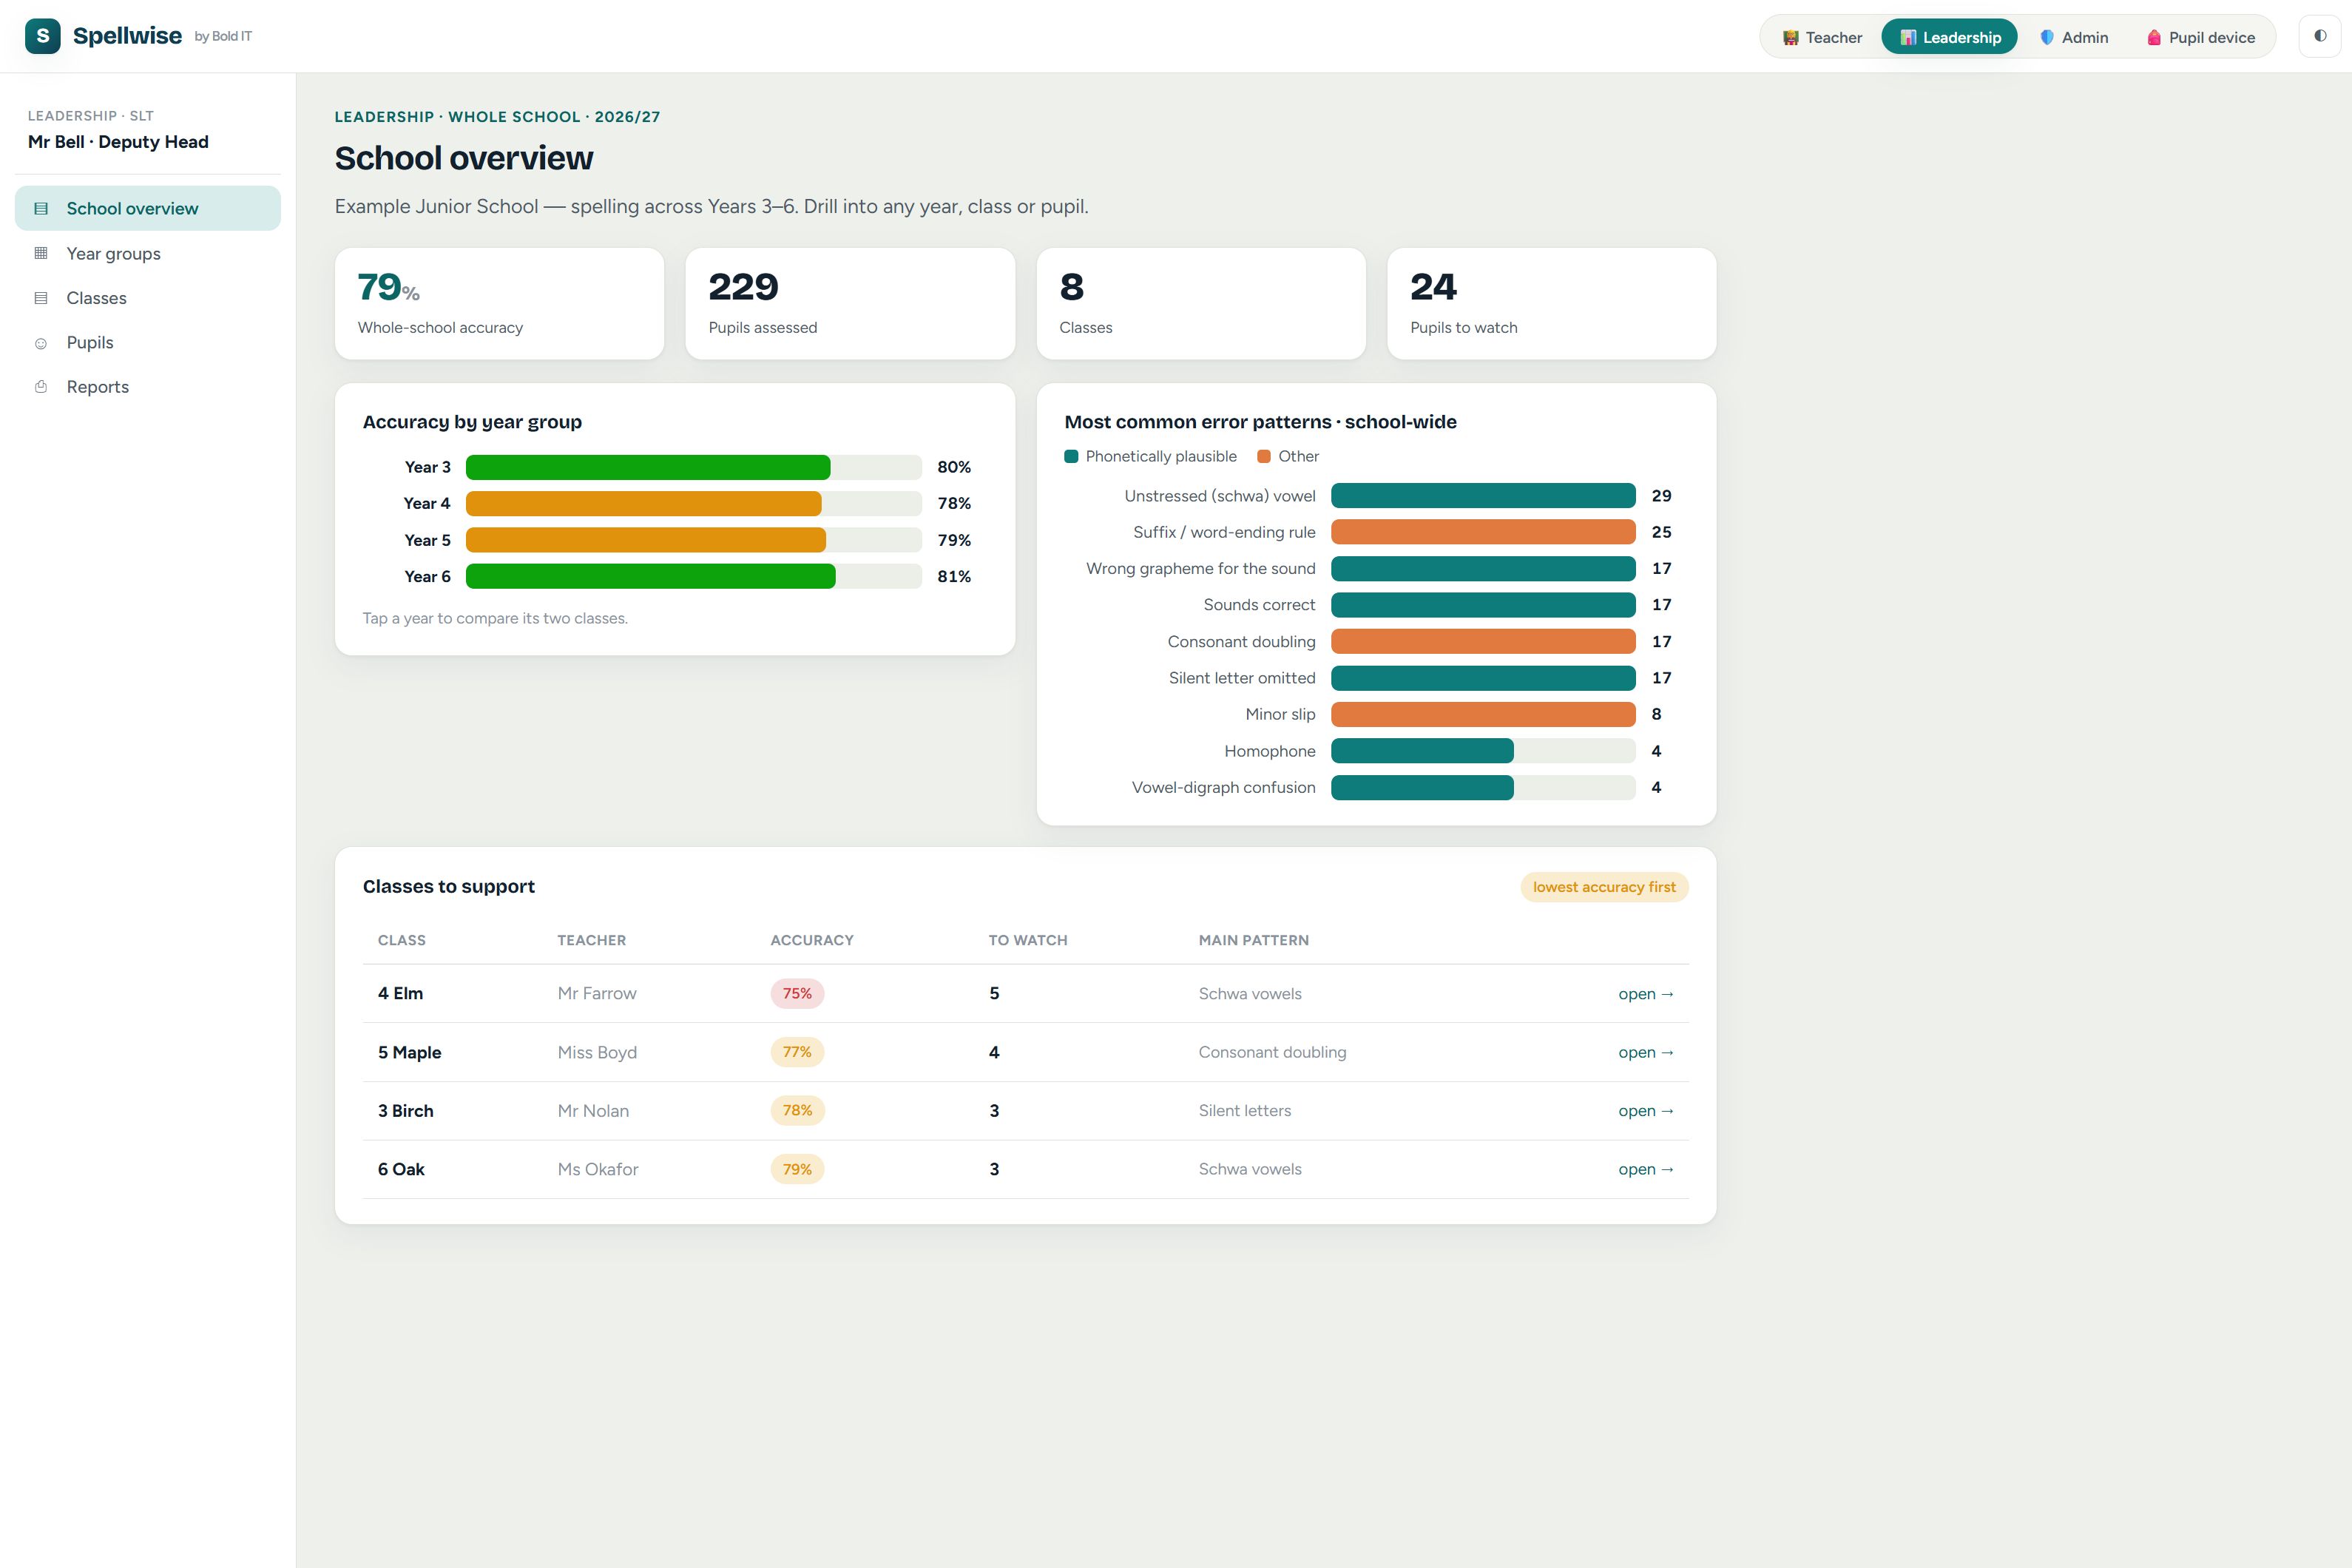Screen dimensions: 2352x1568
Task: Click the Pupils assessed card
Action: 850,304
